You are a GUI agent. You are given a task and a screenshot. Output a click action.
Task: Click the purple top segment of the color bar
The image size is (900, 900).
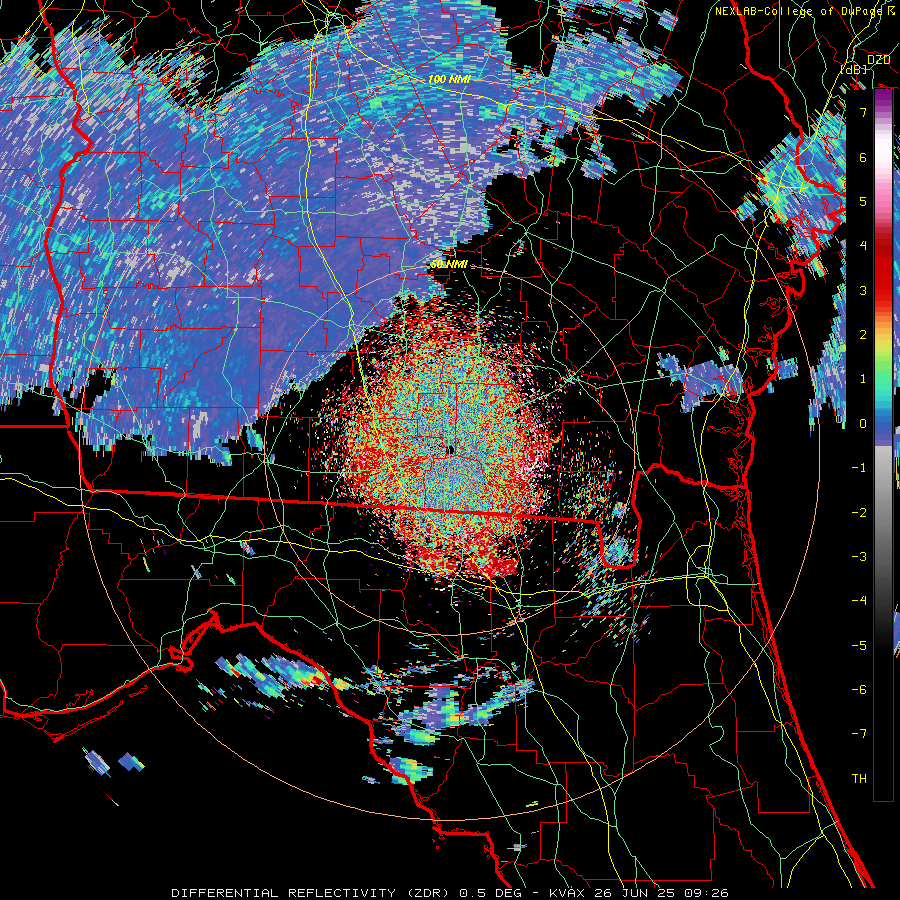[x=883, y=100]
